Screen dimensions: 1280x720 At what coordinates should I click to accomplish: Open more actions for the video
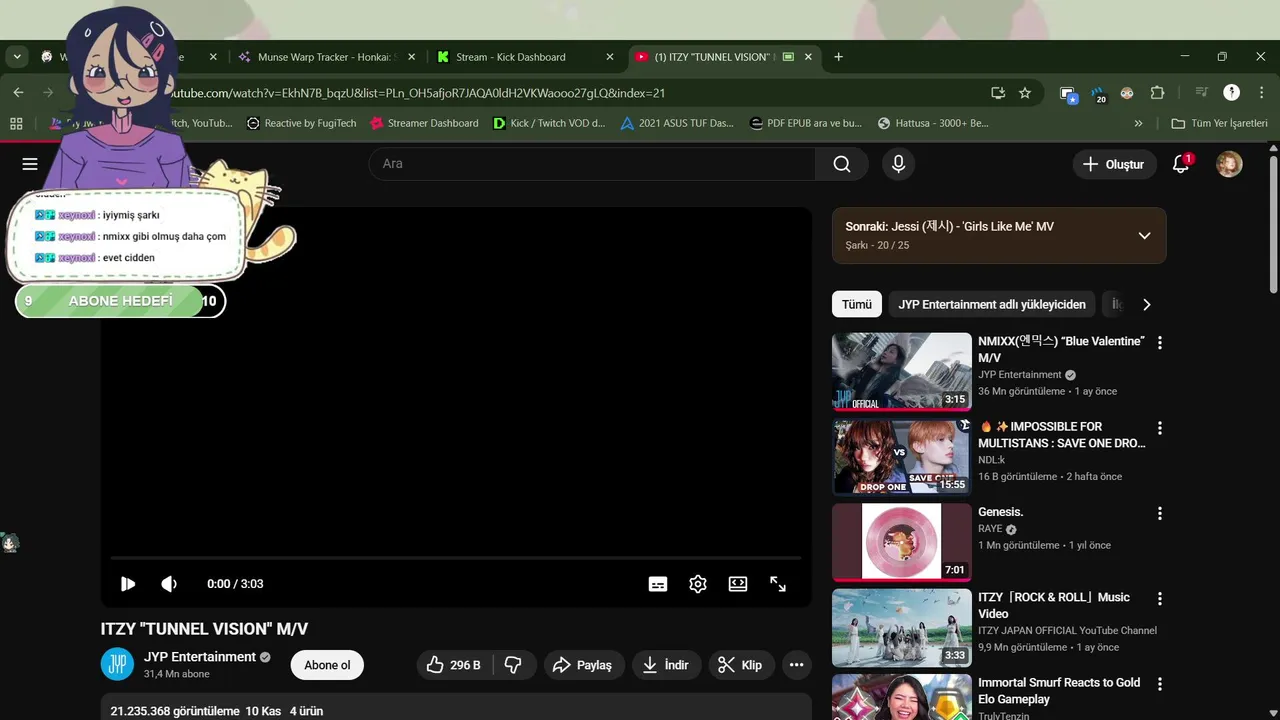point(796,665)
